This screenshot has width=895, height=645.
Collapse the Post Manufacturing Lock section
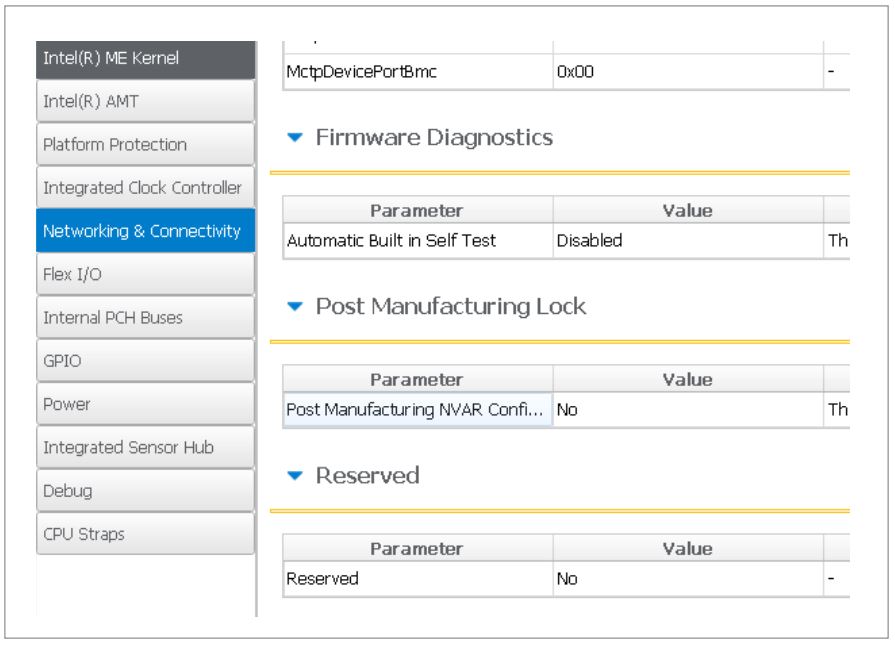(294, 307)
